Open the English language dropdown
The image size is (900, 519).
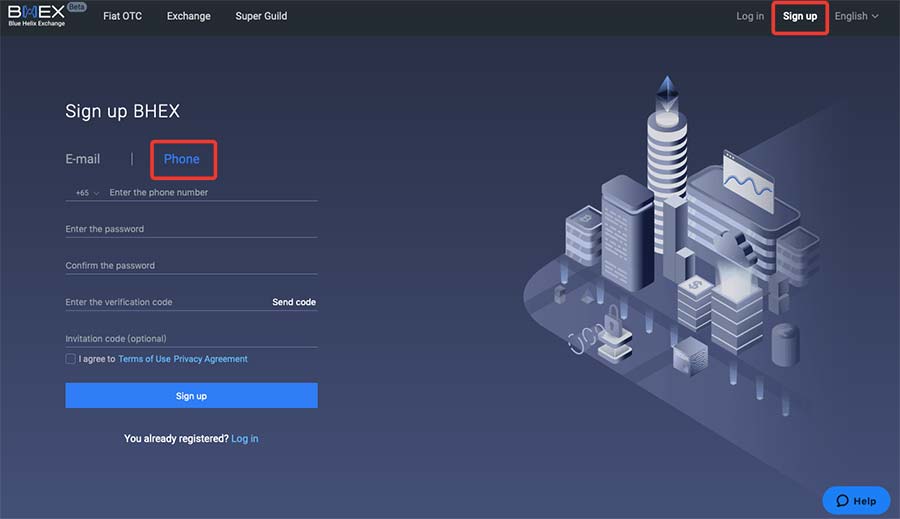(856, 16)
